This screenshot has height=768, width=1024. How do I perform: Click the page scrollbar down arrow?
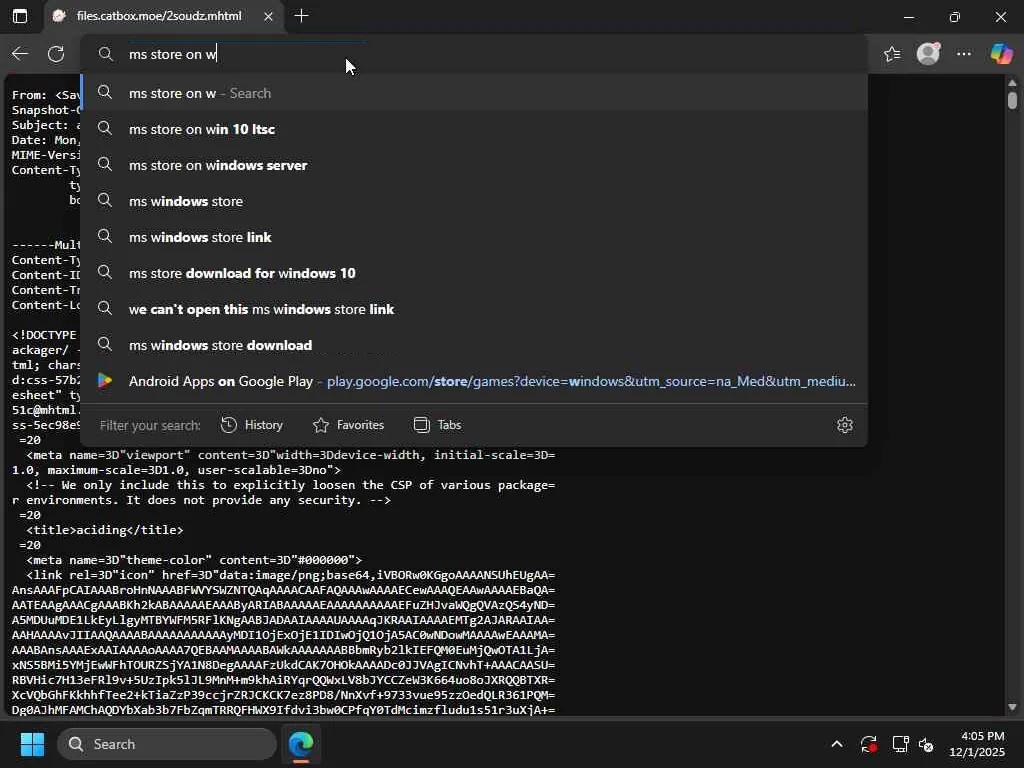pyautogui.click(x=1012, y=707)
